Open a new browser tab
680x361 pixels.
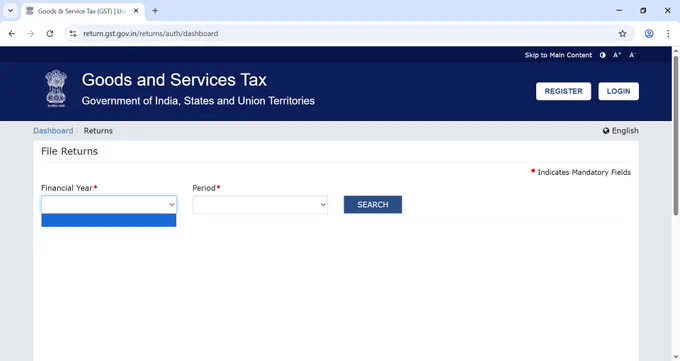[x=155, y=11]
